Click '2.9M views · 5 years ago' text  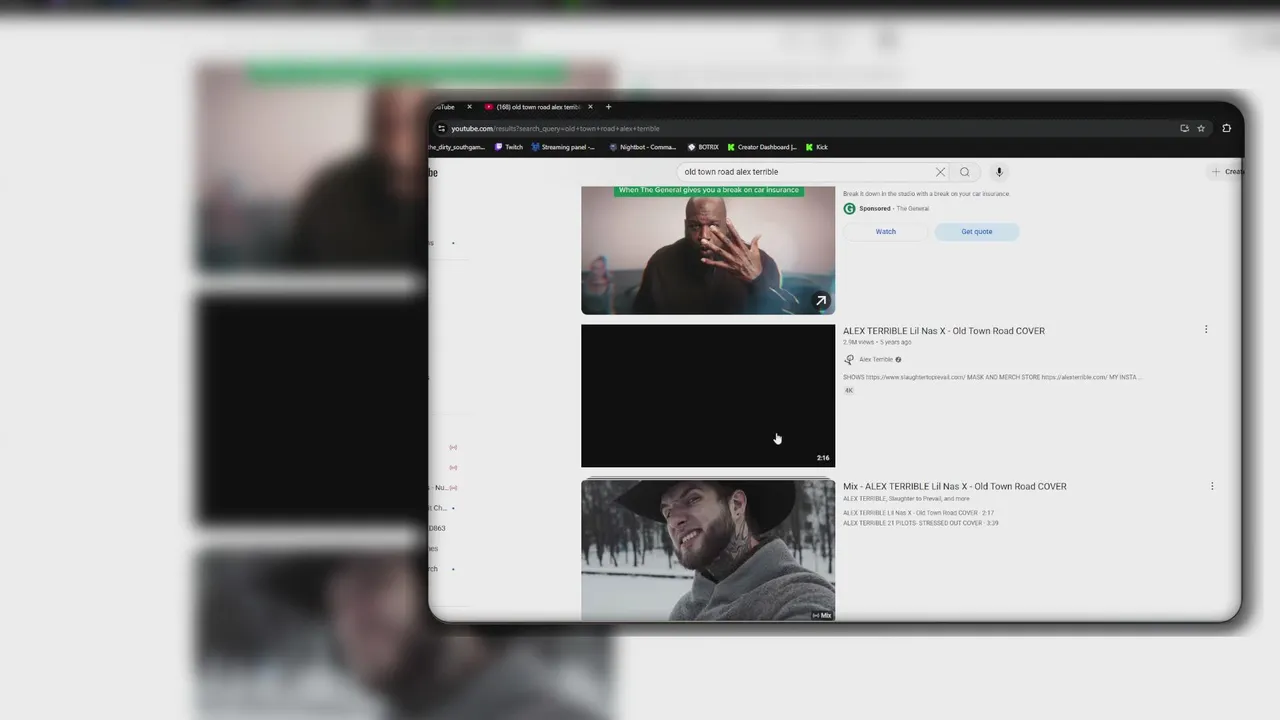[x=877, y=342]
